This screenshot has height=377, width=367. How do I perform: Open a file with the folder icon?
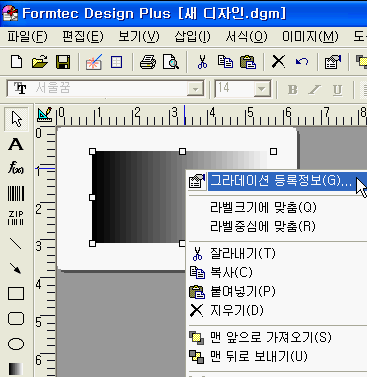coord(40,62)
